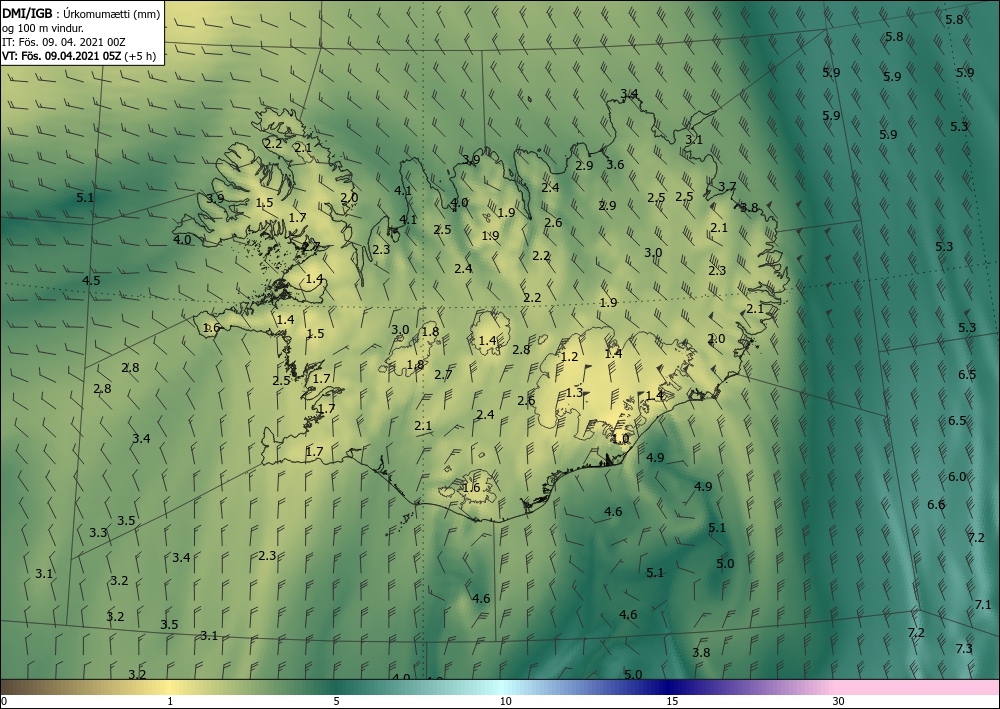Click the 'og 100 m vindur.' subtitle line

point(43,27)
